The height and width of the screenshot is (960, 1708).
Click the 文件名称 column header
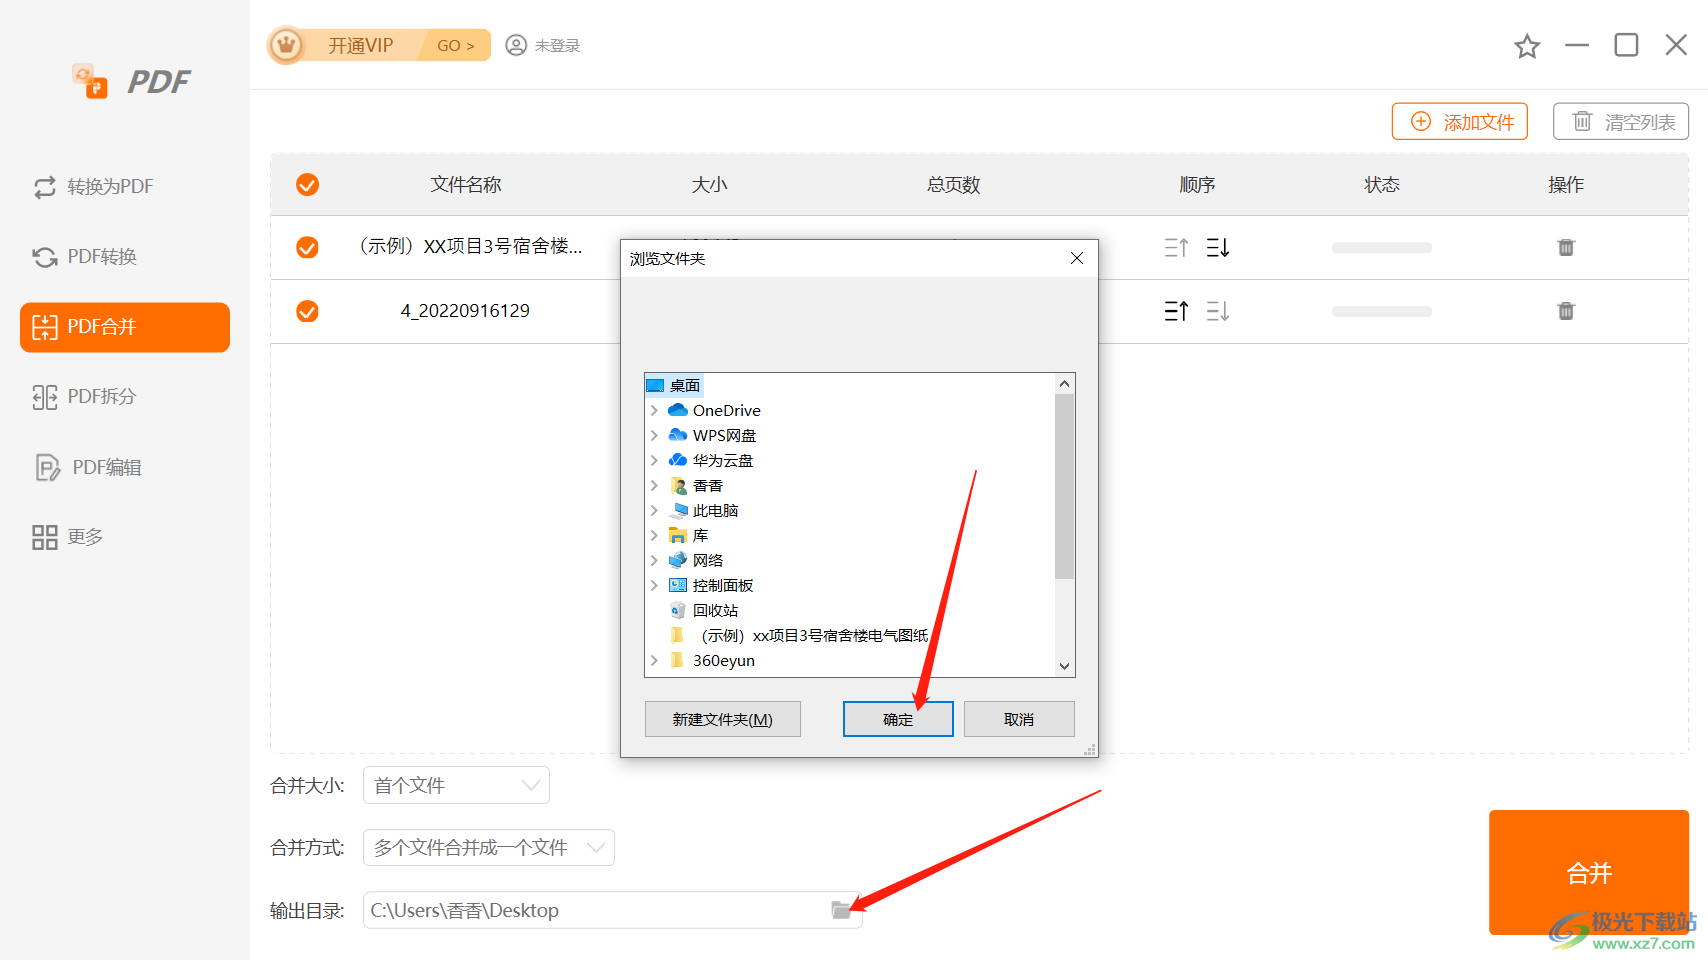(466, 185)
